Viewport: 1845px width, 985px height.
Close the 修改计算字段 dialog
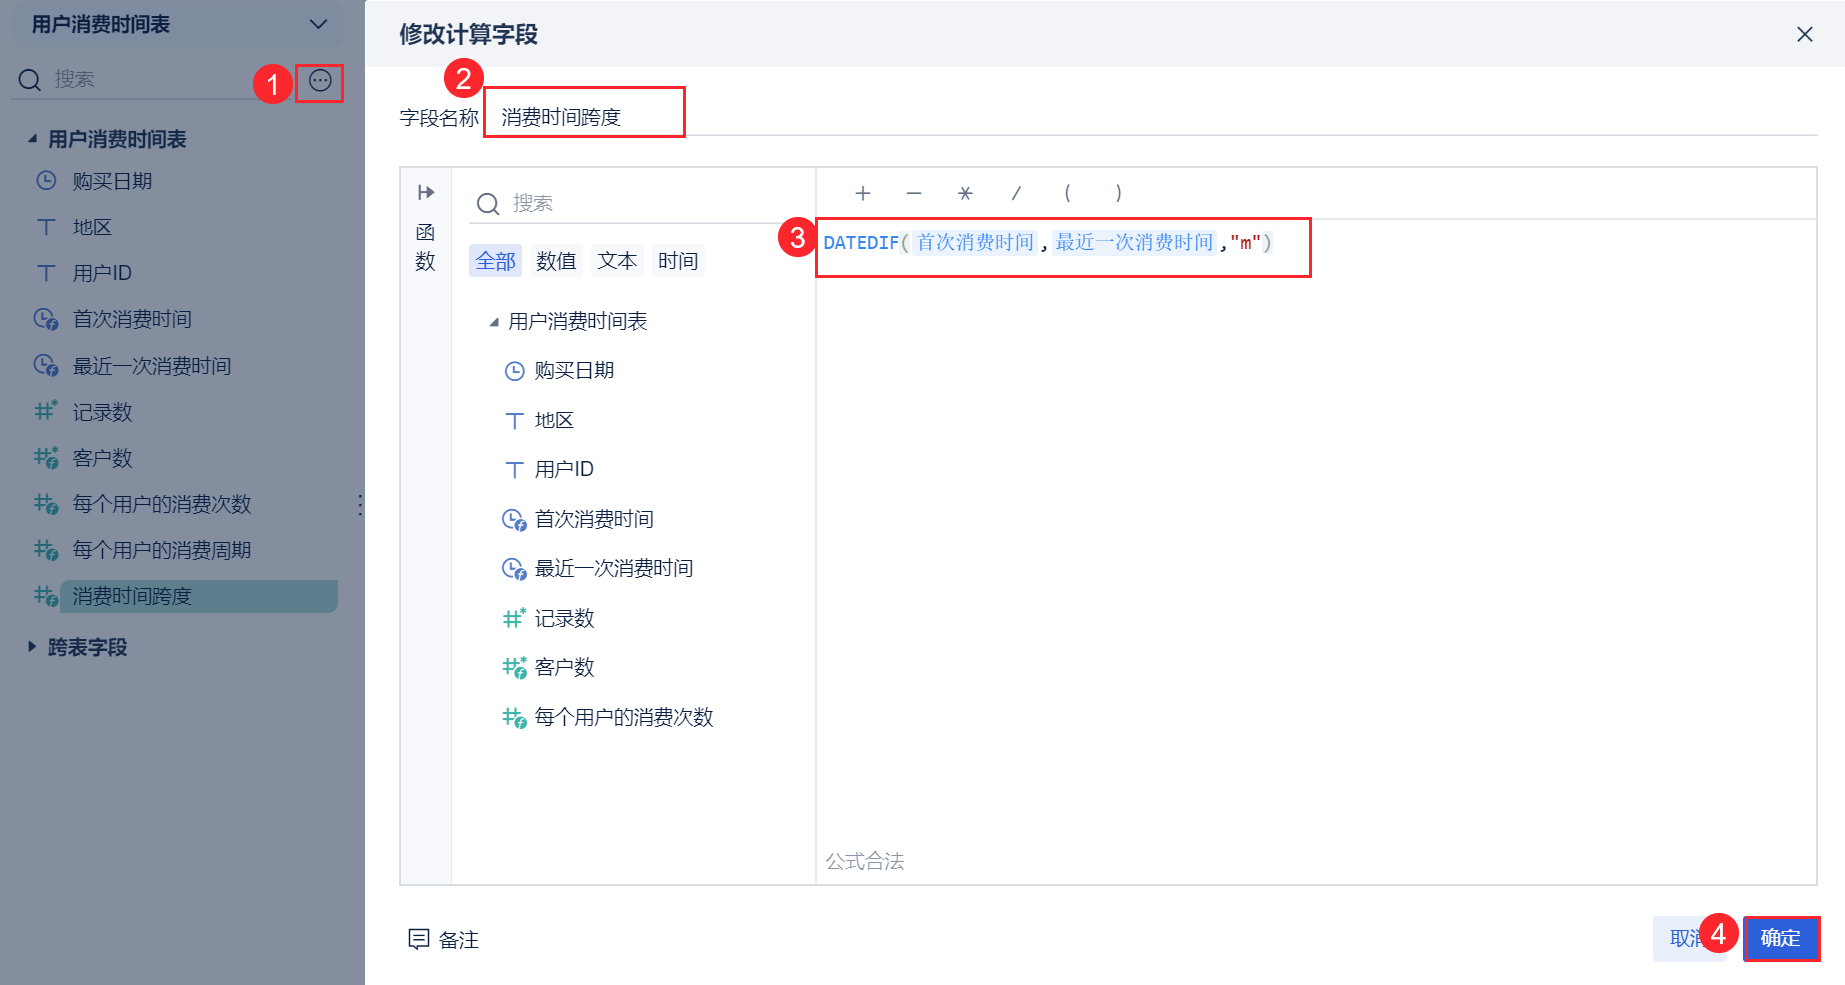(1805, 34)
